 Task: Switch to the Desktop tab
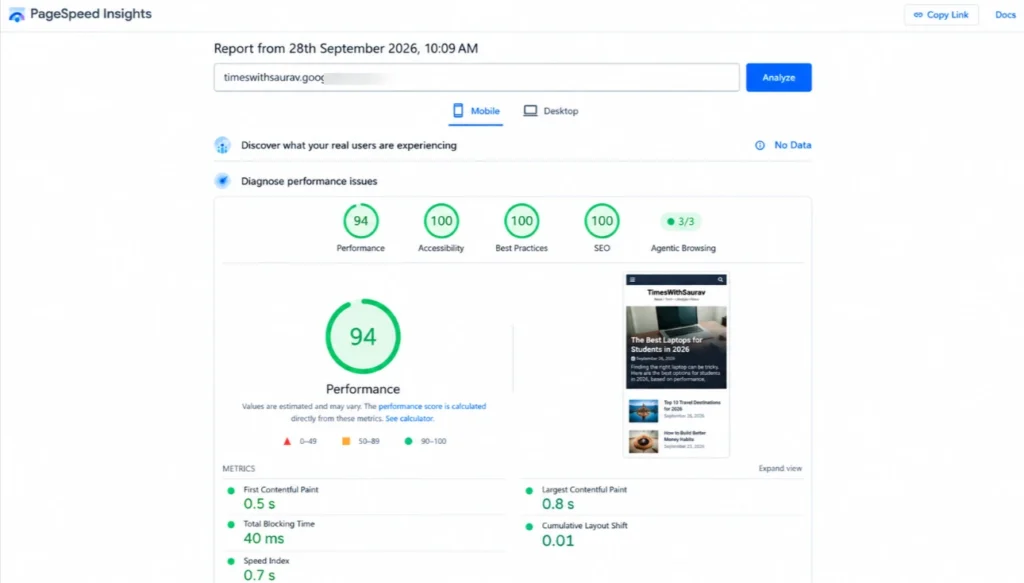coord(551,111)
